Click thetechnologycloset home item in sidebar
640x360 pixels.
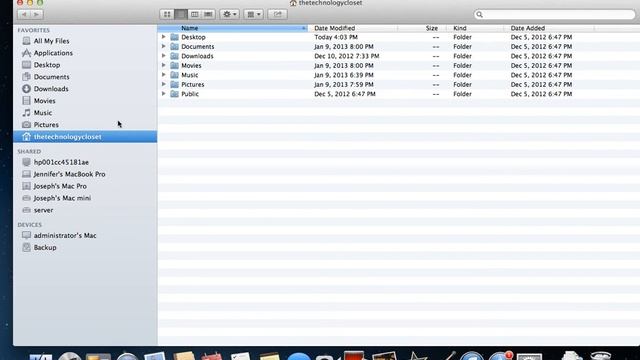tap(85, 137)
